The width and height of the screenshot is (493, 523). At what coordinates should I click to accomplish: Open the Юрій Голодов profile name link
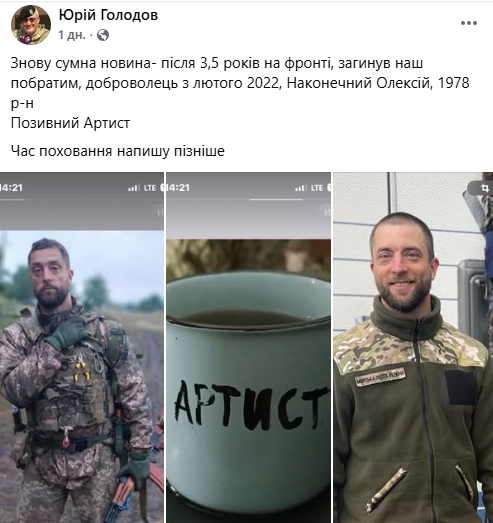click(108, 15)
